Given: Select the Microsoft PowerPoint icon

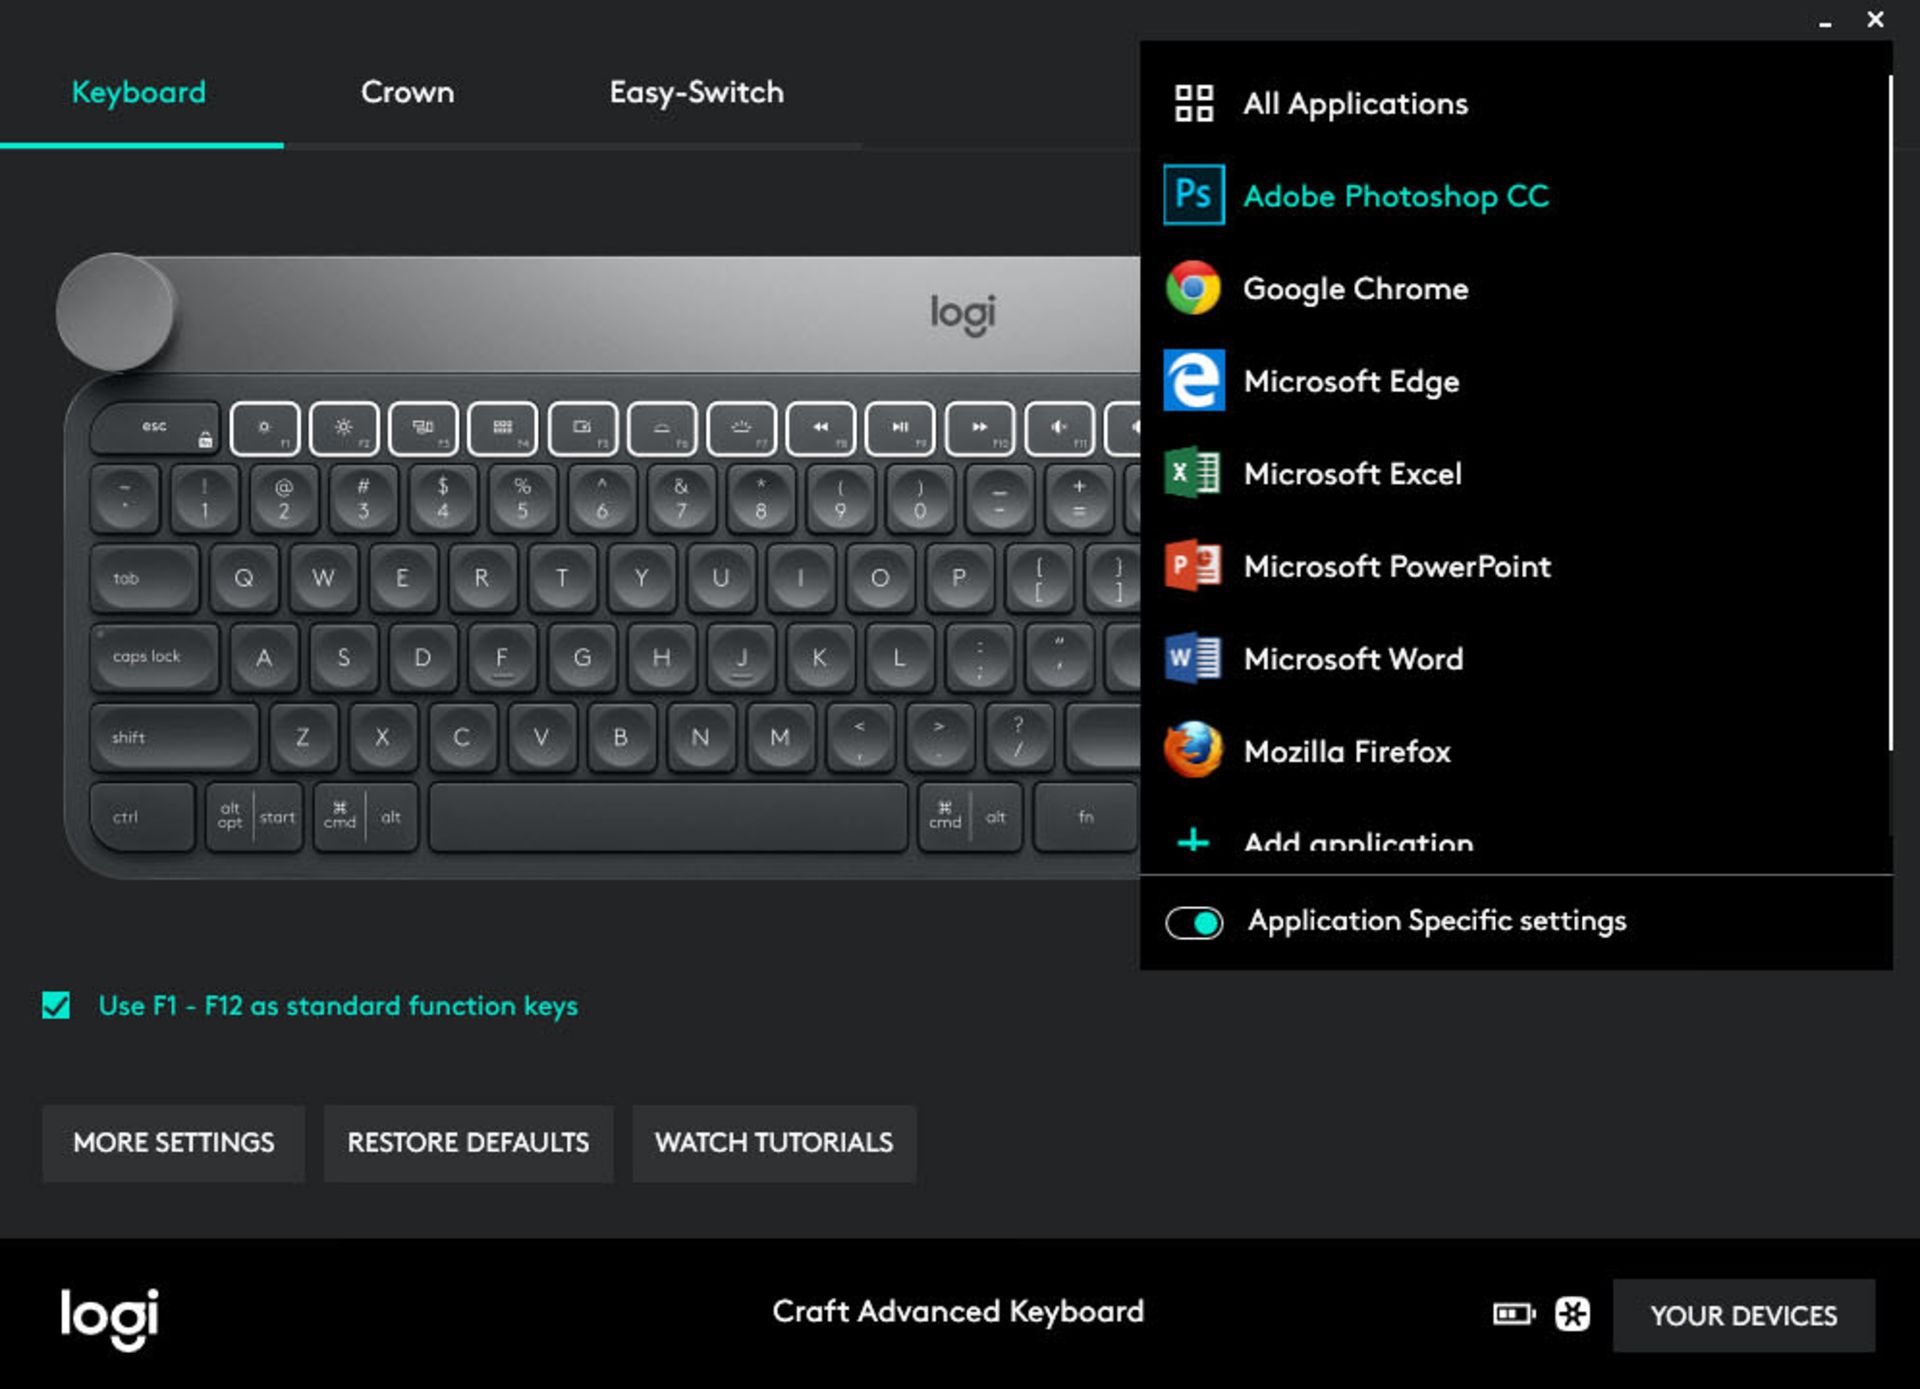Looking at the screenshot, I should click(1194, 566).
